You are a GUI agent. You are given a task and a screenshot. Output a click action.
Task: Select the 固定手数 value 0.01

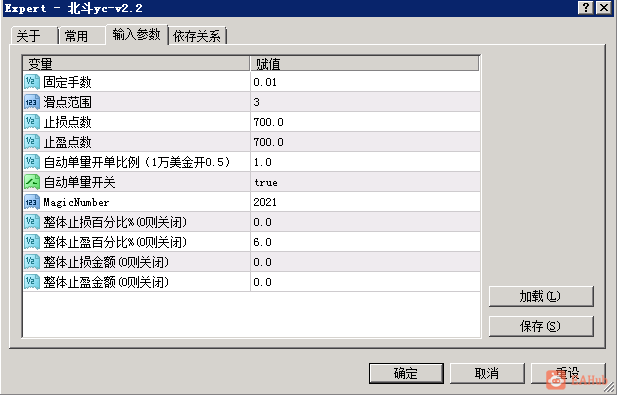tap(265, 82)
